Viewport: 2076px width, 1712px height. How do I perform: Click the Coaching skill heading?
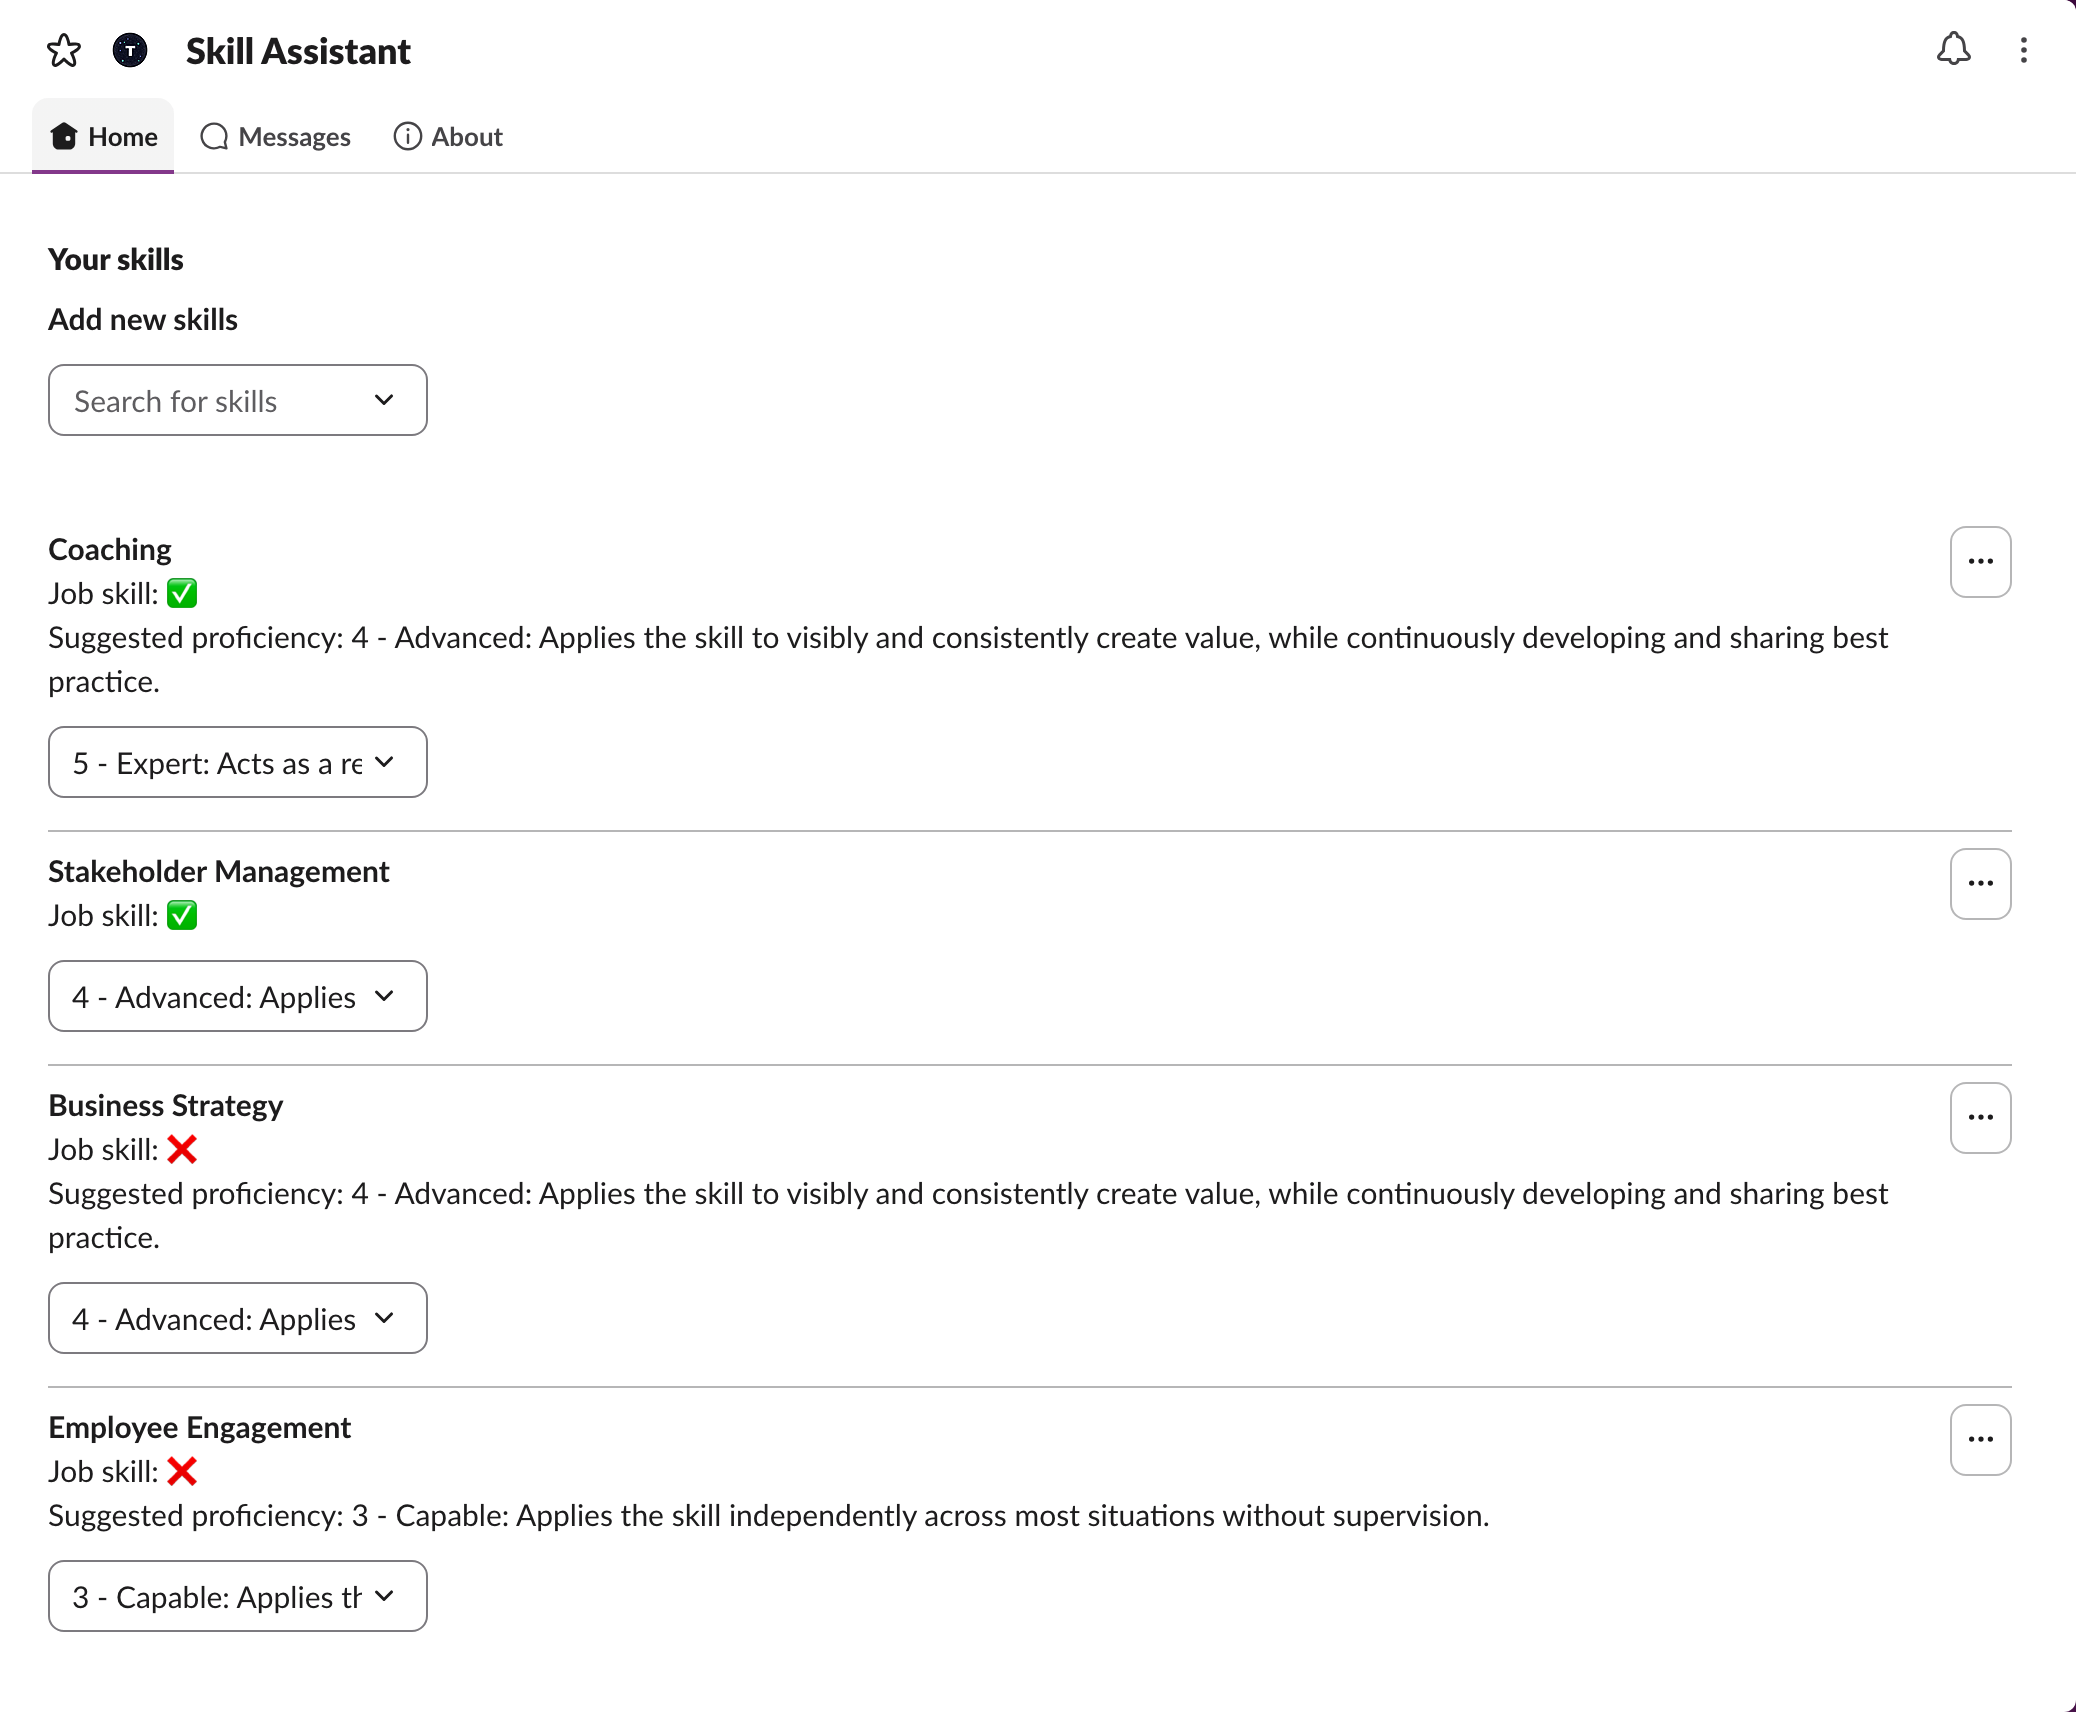[x=110, y=549]
